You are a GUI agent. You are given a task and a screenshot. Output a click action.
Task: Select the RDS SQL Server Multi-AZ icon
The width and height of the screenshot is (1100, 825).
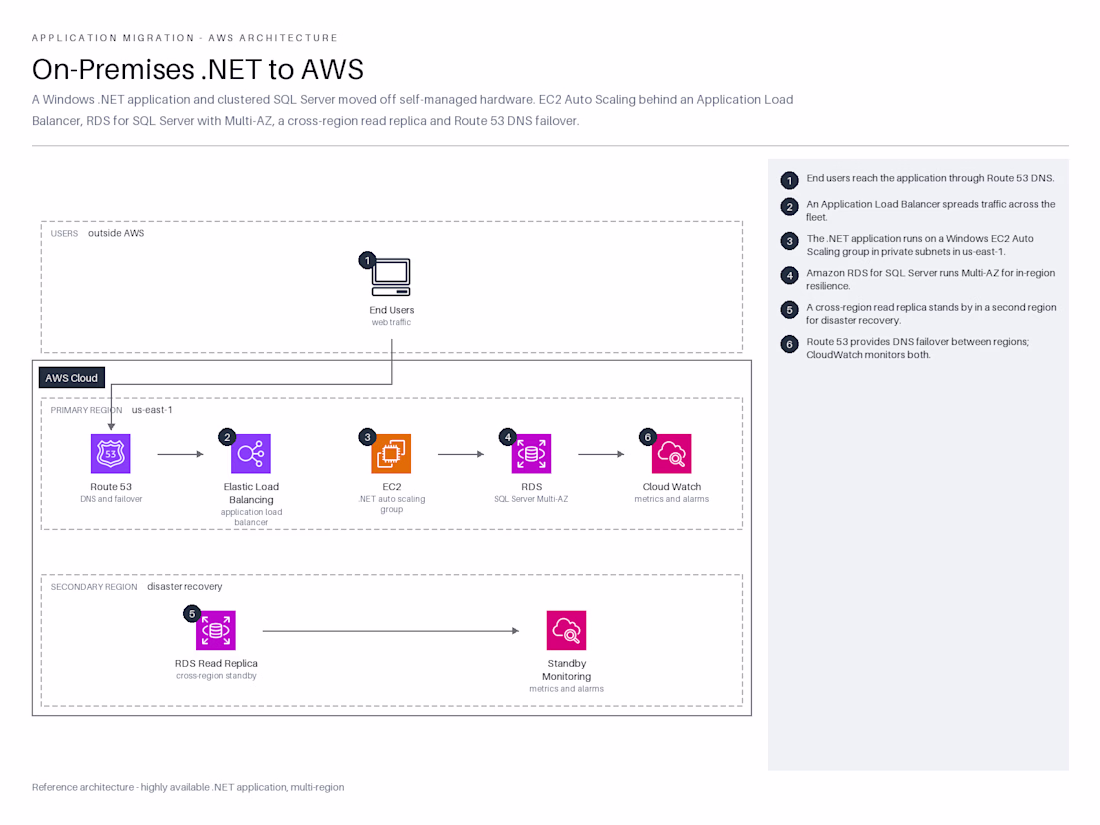click(531, 454)
